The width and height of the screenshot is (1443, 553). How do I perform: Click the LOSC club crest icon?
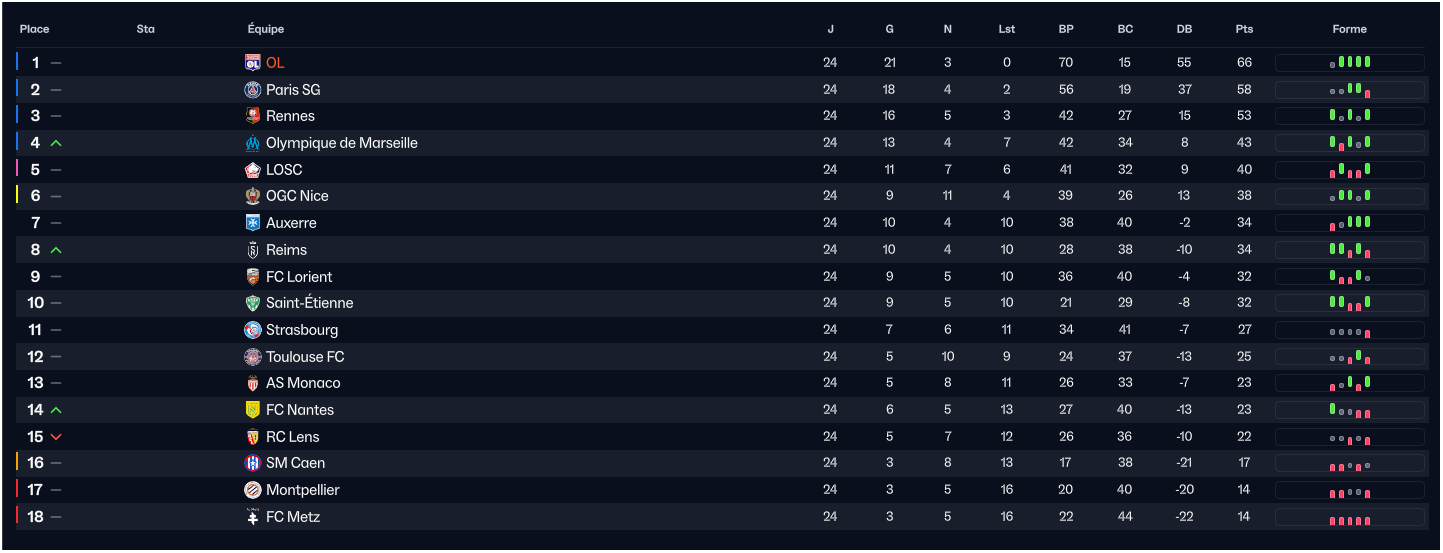coord(253,170)
